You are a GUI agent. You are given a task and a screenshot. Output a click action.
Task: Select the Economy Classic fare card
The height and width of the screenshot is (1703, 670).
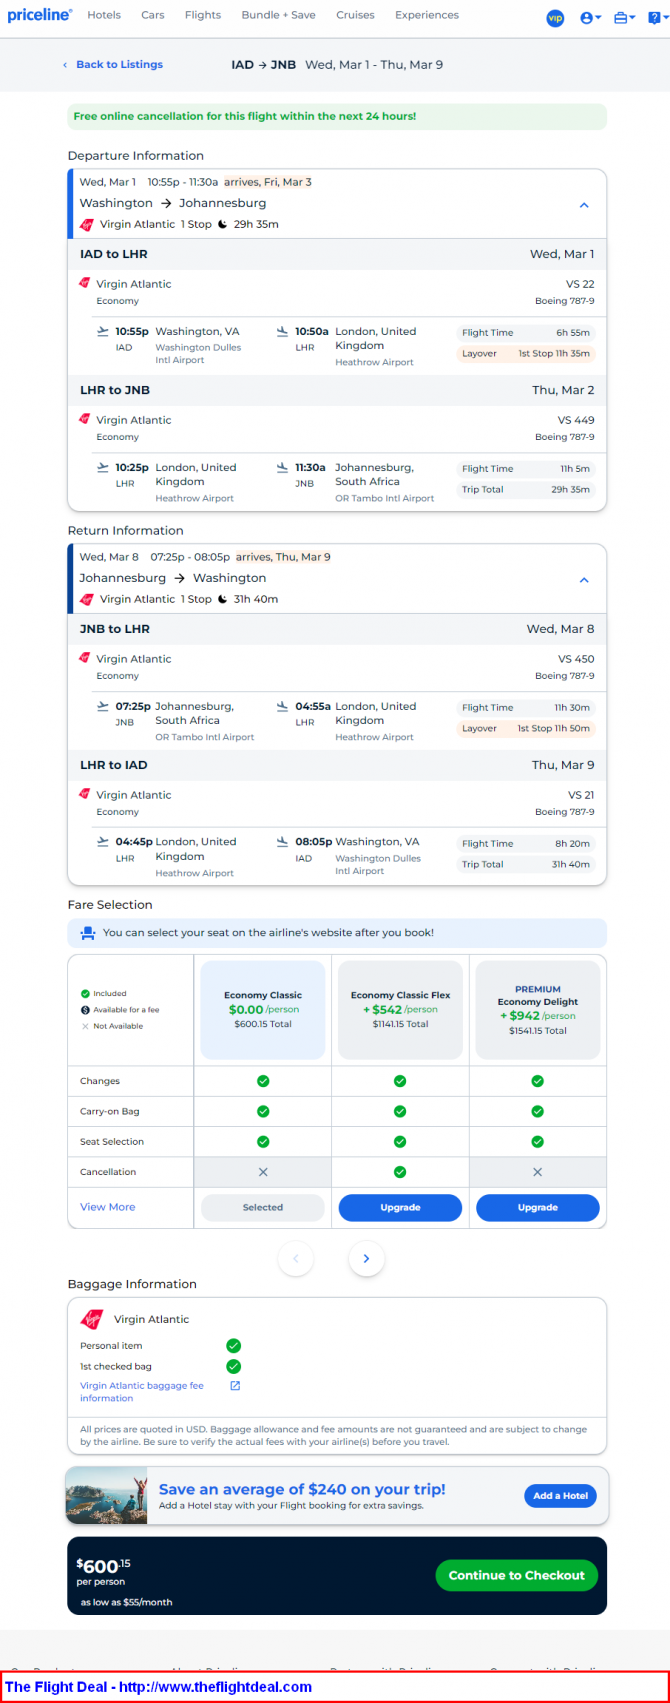pyautogui.click(x=263, y=1010)
